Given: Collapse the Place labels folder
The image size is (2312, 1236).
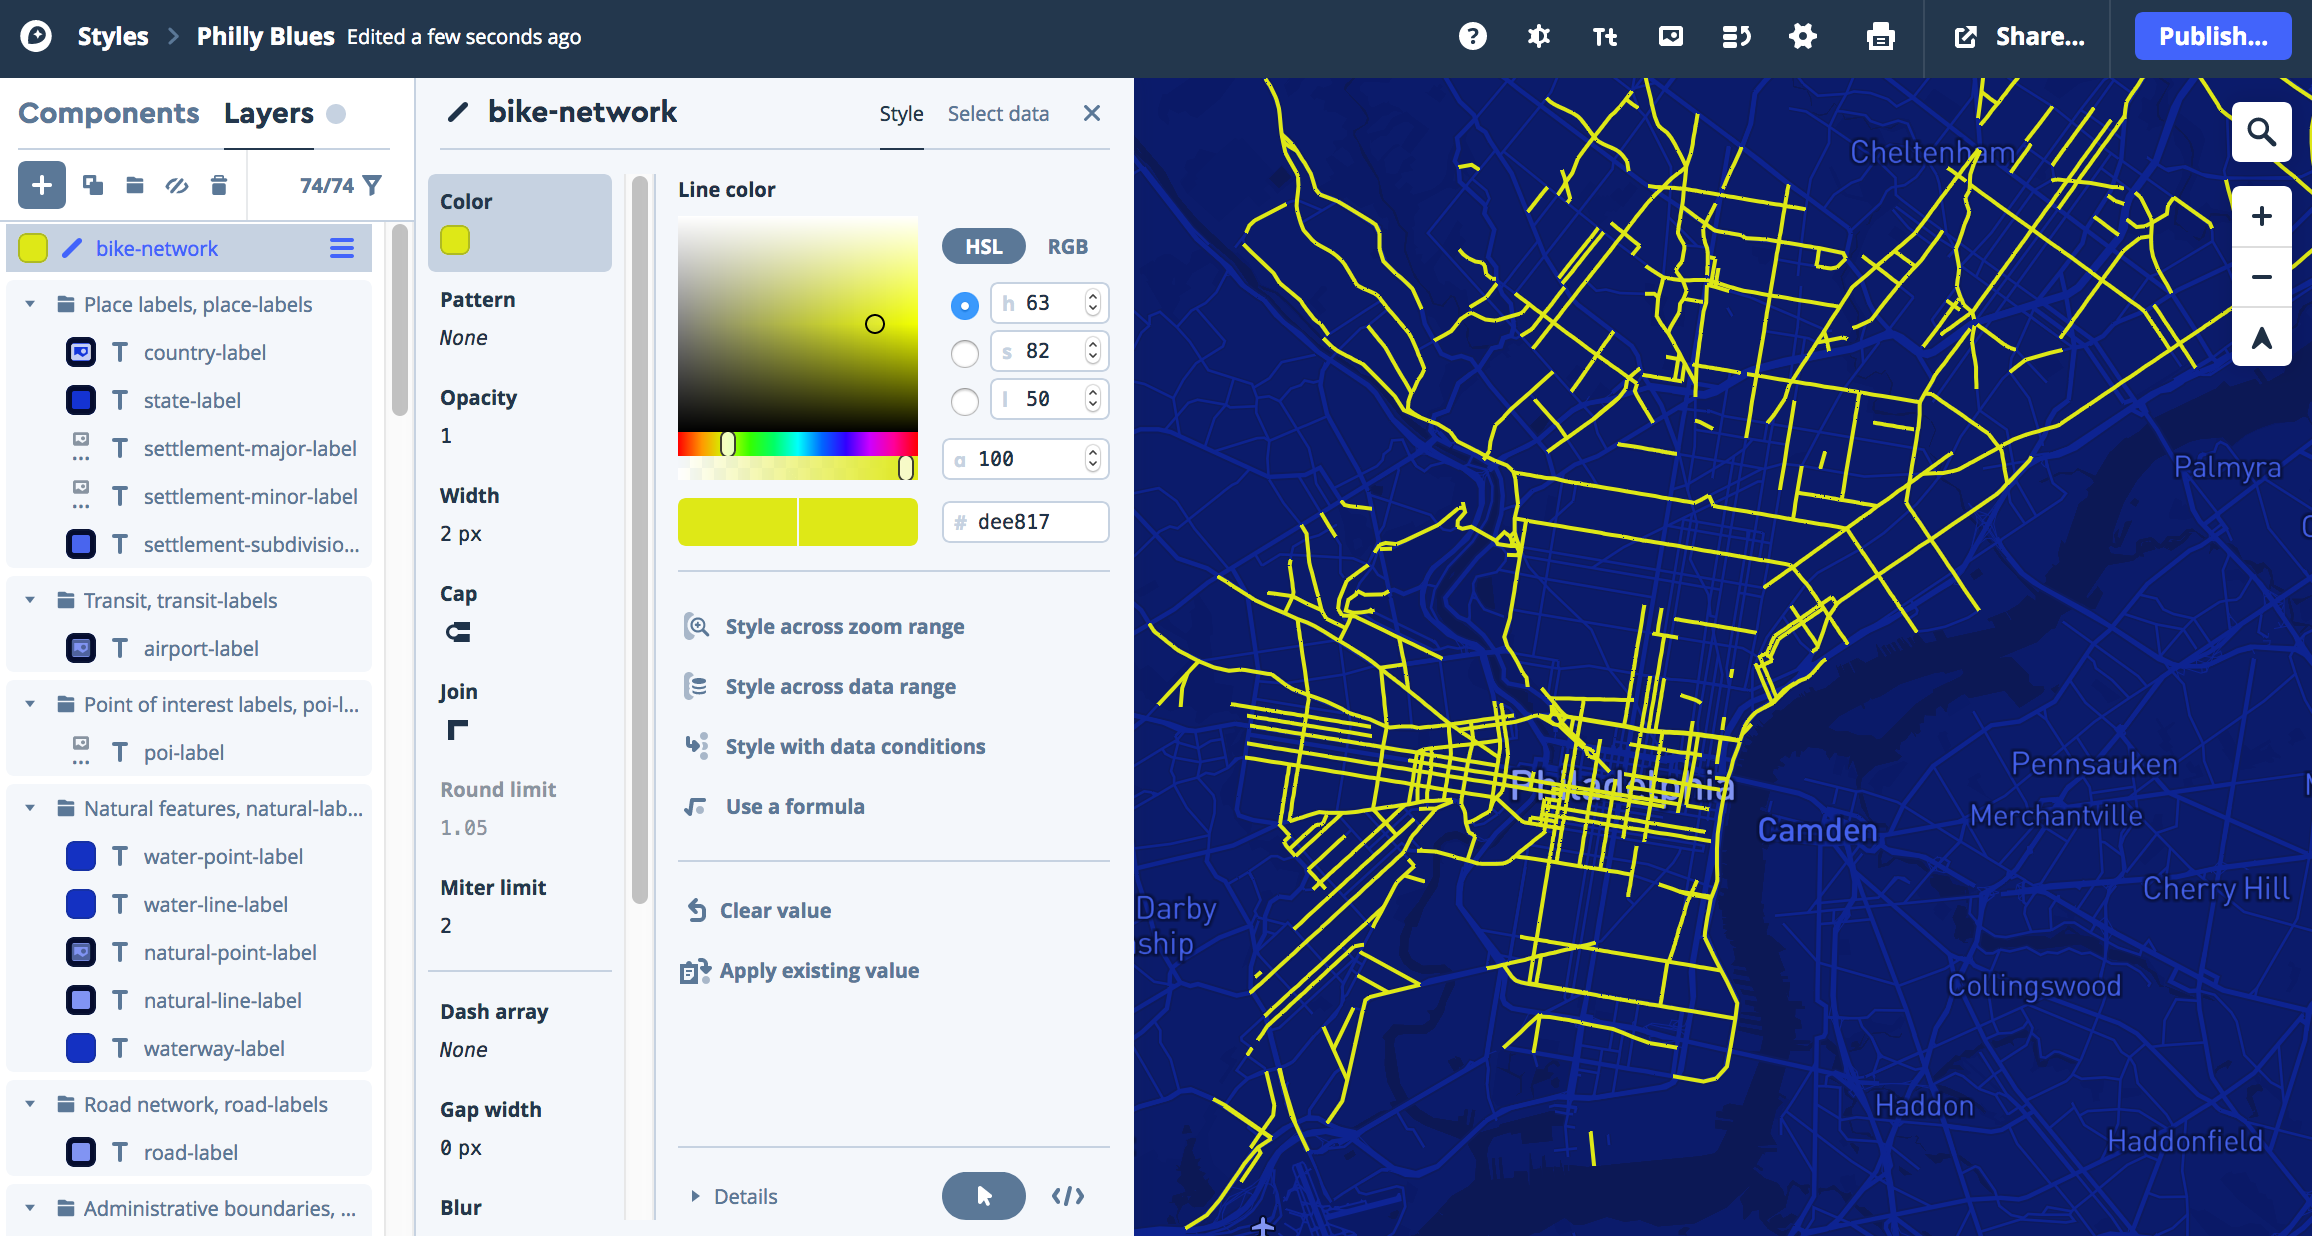Looking at the screenshot, I should (x=30, y=304).
